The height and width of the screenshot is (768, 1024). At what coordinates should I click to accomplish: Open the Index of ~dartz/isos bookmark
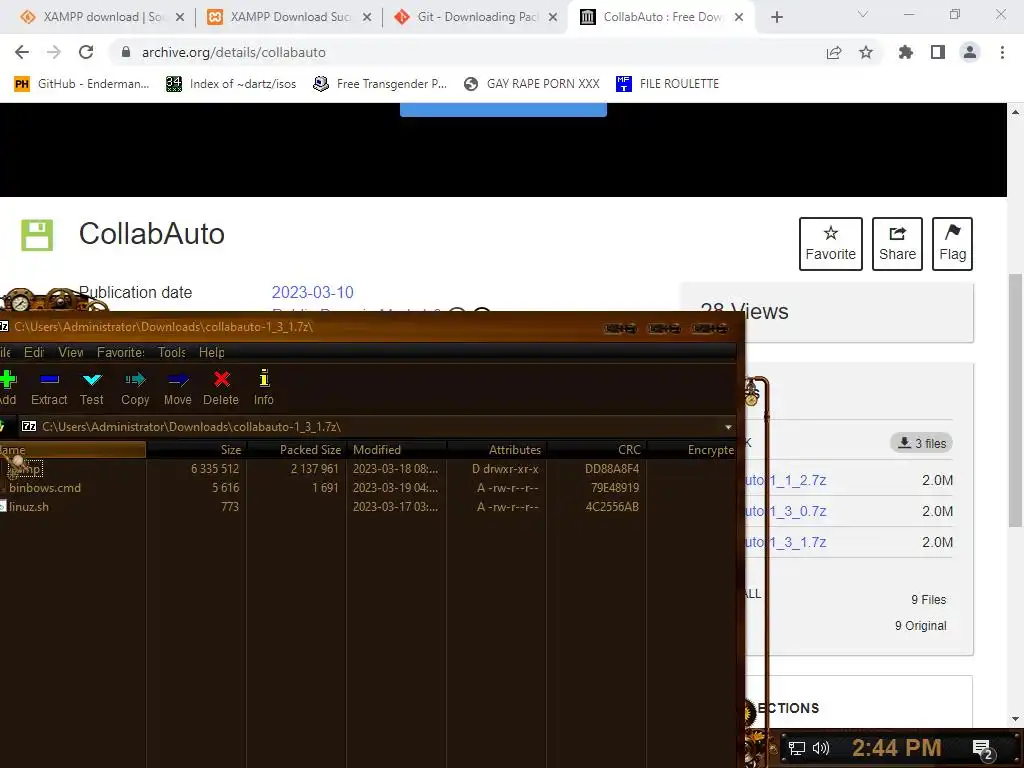(231, 84)
